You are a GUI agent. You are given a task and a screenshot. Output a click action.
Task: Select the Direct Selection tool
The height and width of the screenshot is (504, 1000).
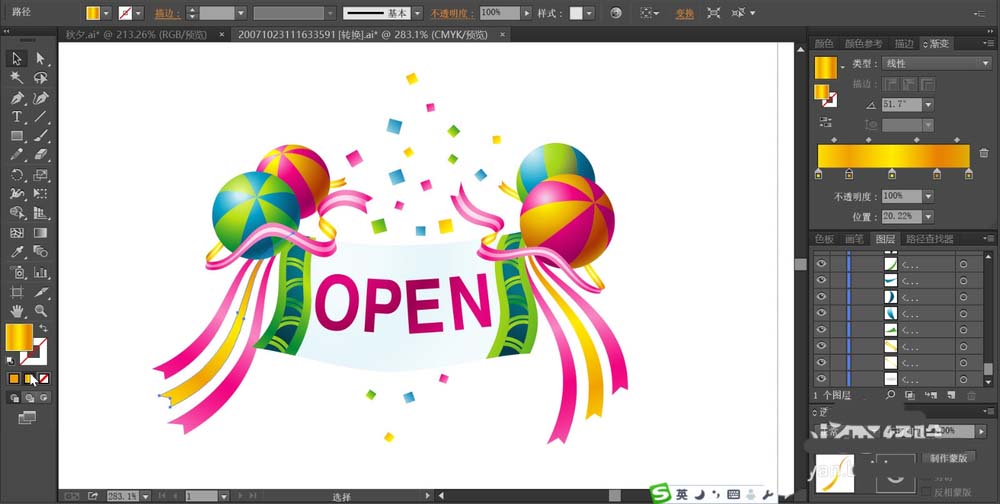click(40, 59)
